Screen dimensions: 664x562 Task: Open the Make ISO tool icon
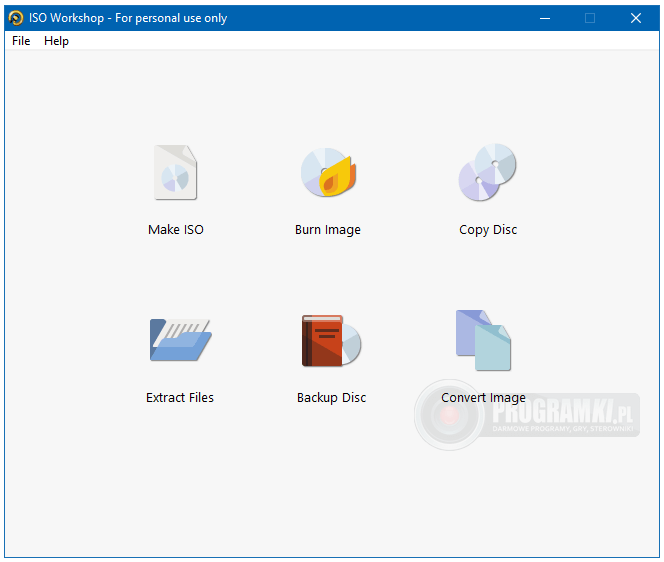(x=175, y=172)
